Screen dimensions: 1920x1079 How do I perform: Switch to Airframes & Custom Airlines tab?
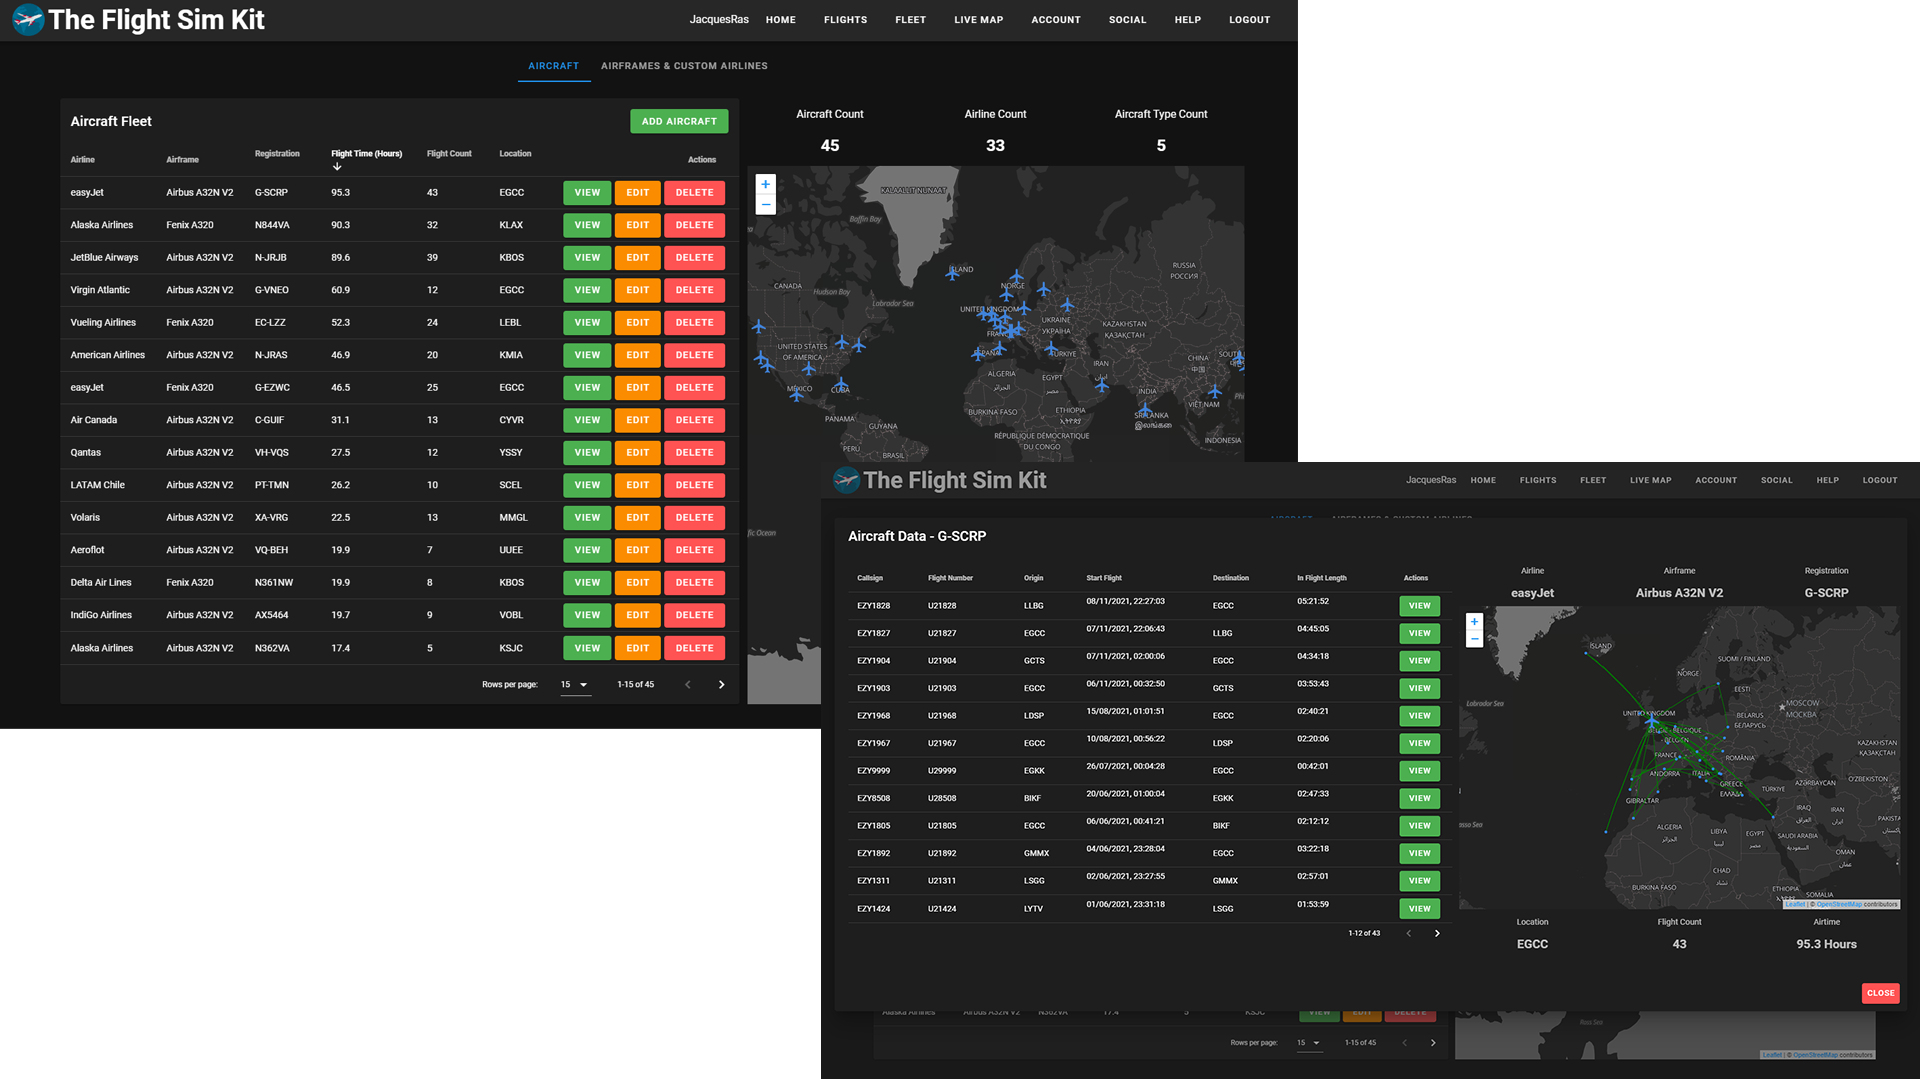[684, 66]
